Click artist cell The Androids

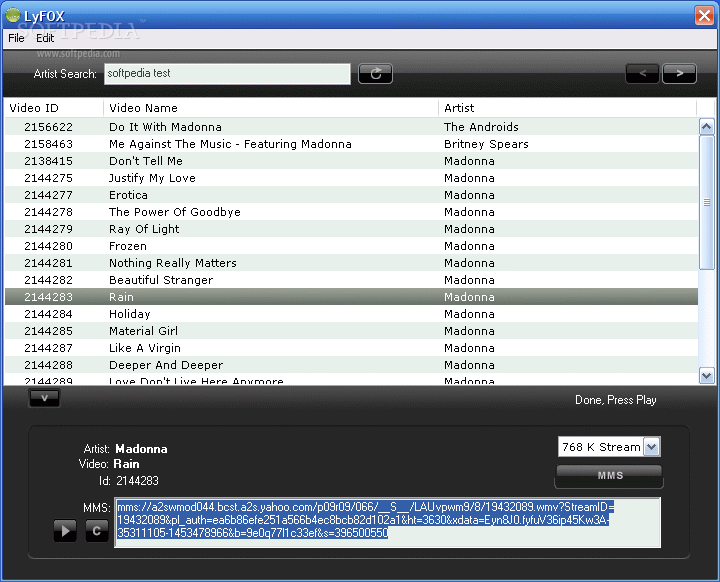click(481, 127)
